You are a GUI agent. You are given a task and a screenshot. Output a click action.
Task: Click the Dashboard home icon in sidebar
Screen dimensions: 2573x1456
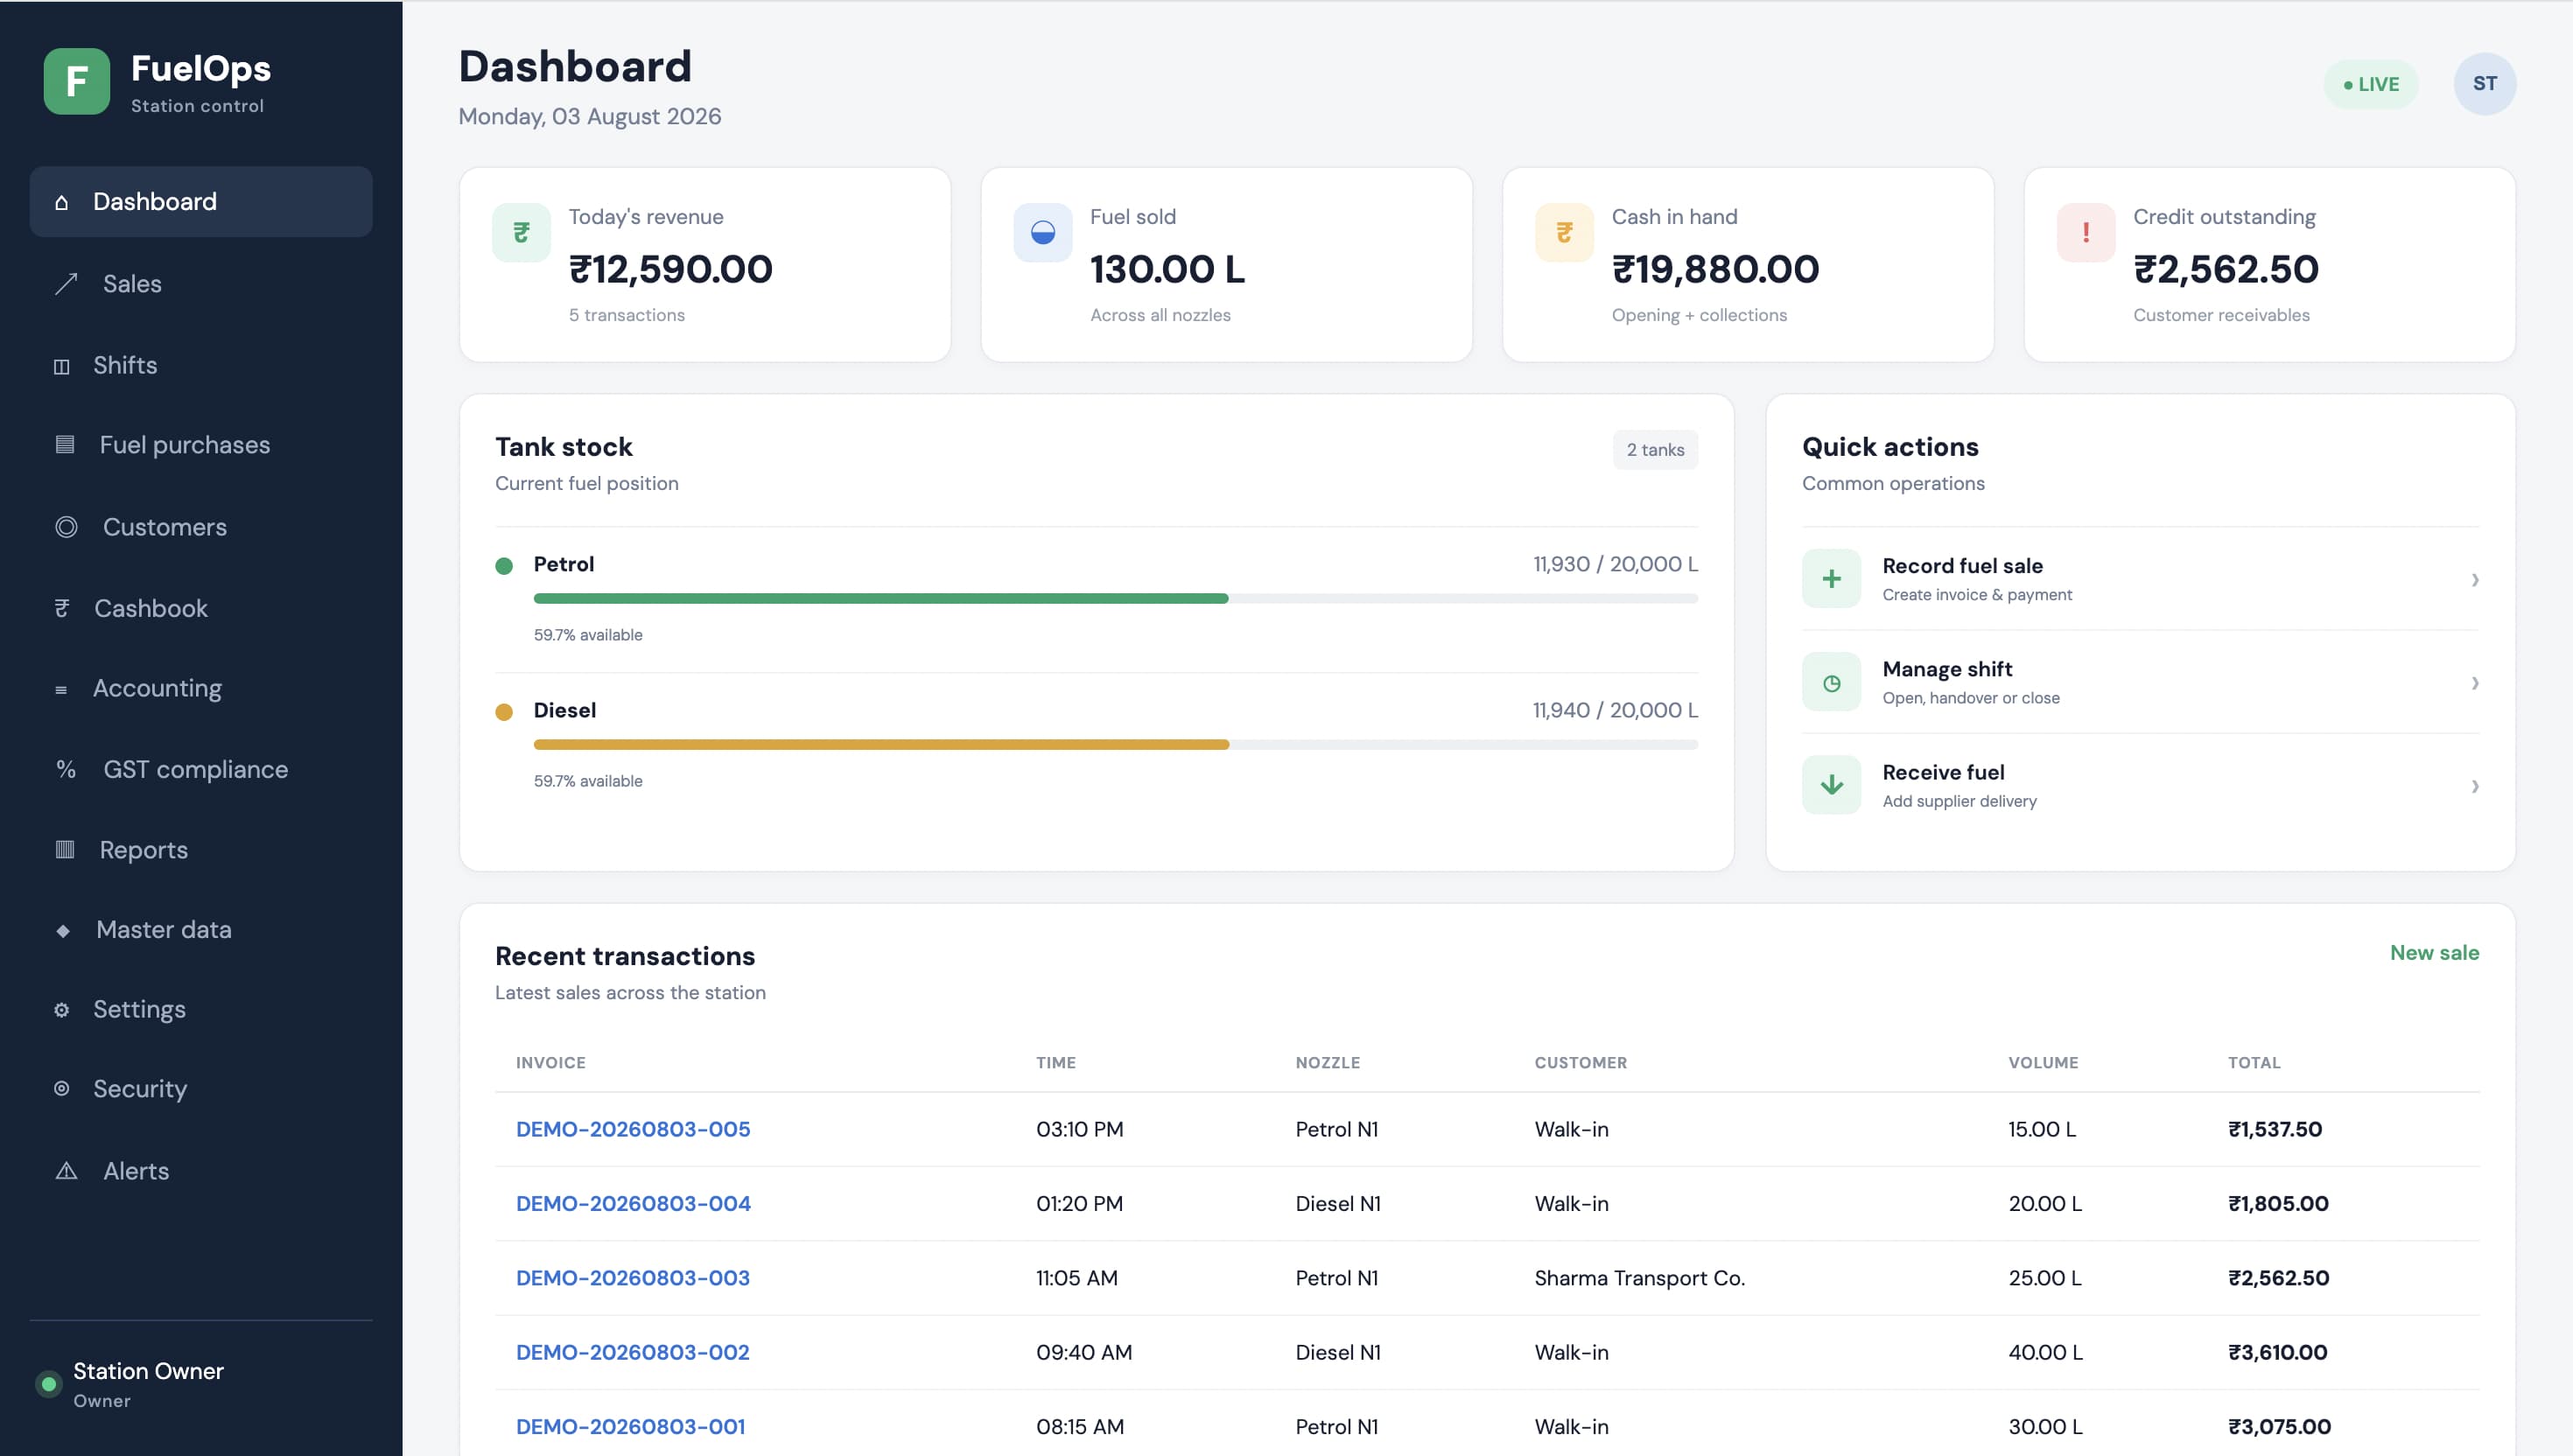click(x=62, y=202)
